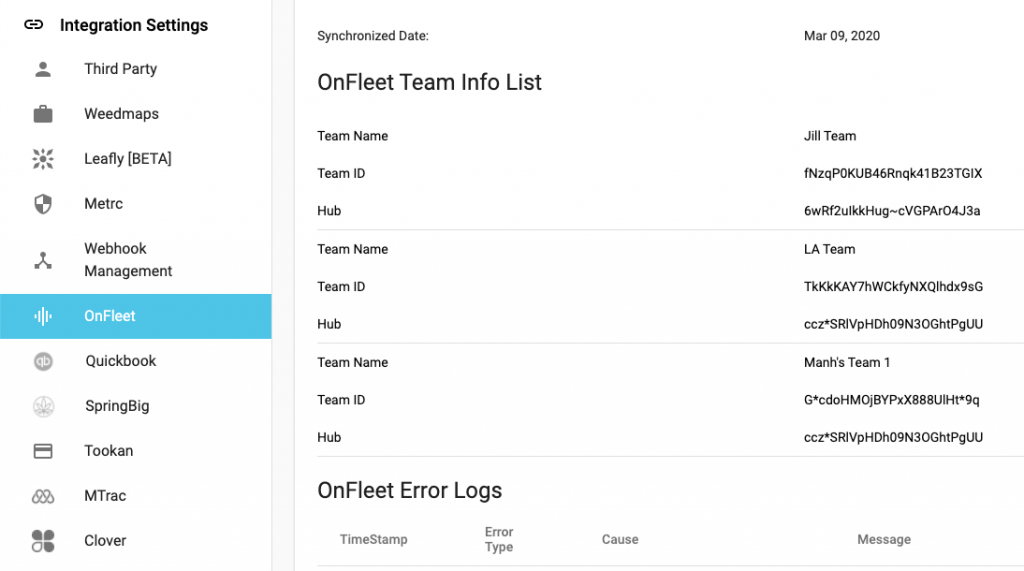Click the OnFleet waveform icon

(x=43, y=316)
